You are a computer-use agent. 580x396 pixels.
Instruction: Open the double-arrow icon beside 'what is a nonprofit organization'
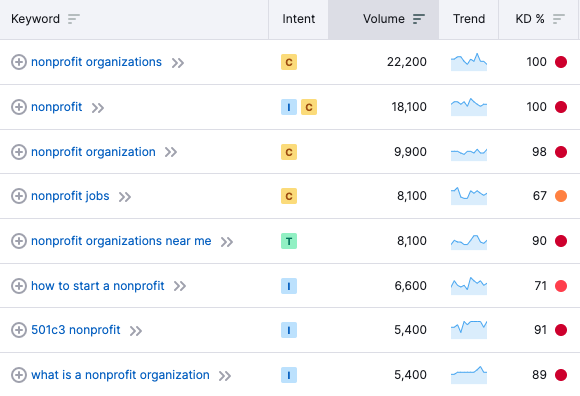click(225, 376)
